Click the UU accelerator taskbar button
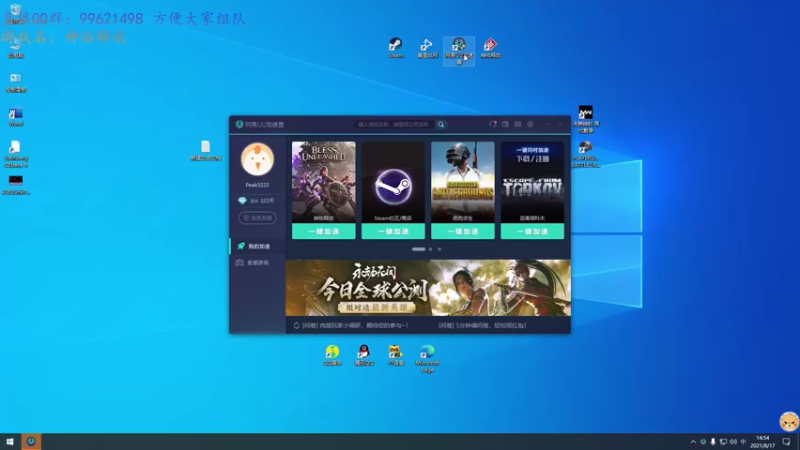The width and height of the screenshot is (800, 450). (31, 441)
